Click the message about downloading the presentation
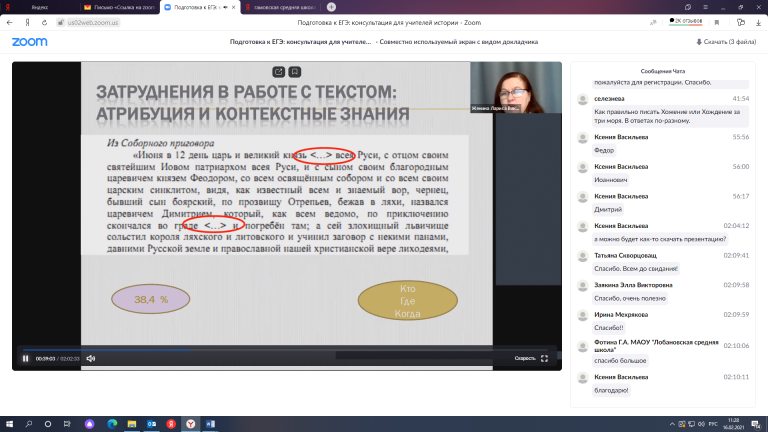The height and width of the screenshot is (432, 768). tap(660, 239)
